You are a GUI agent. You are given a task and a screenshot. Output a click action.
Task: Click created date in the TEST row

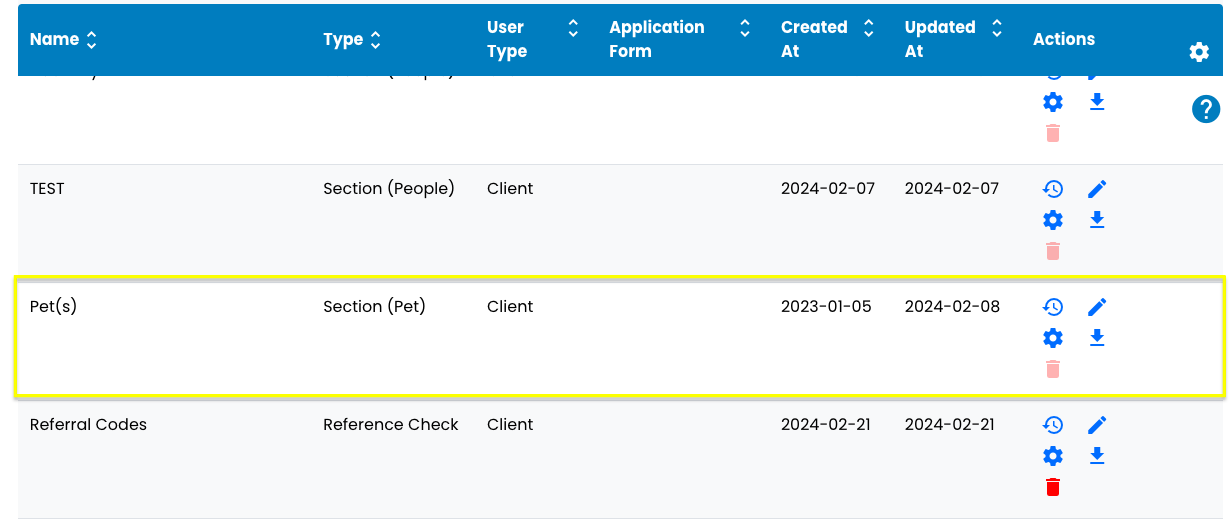[828, 188]
